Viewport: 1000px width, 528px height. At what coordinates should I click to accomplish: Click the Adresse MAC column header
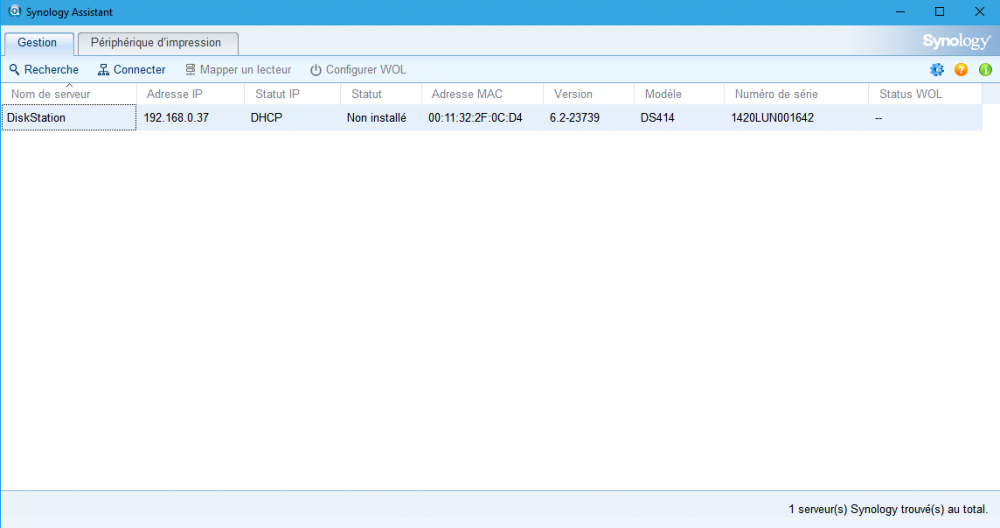pos(466,94)
